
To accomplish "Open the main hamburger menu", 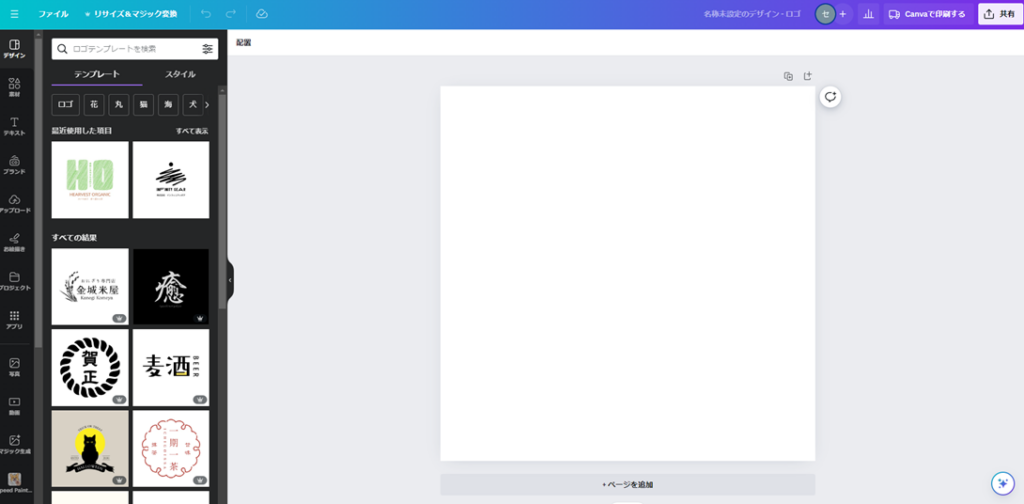I will point(14,14).
